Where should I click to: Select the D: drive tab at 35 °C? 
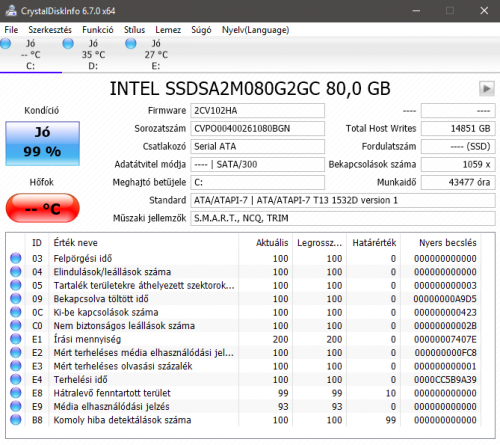tap(93, 55)
